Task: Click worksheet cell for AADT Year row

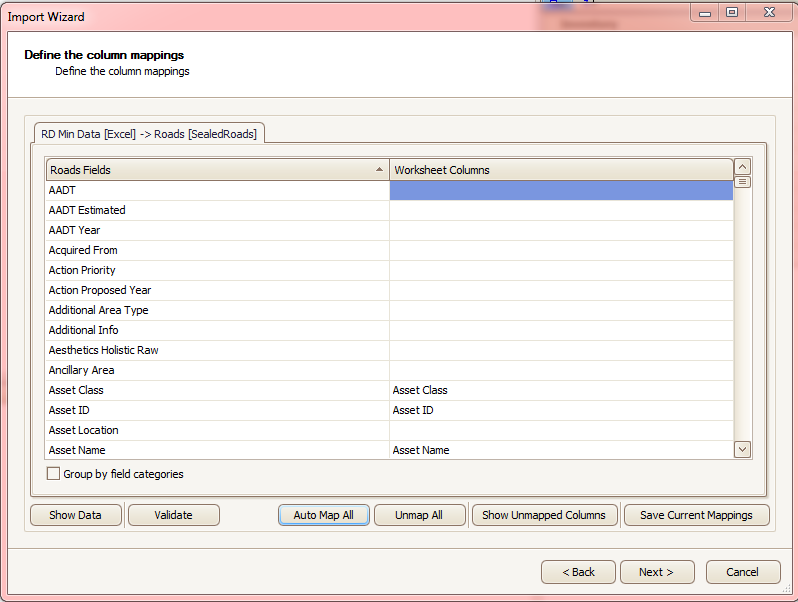Action: (561, 230)
